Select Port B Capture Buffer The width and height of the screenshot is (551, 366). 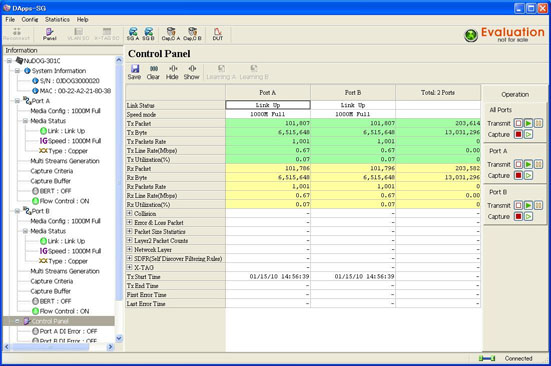pos(51,291)
